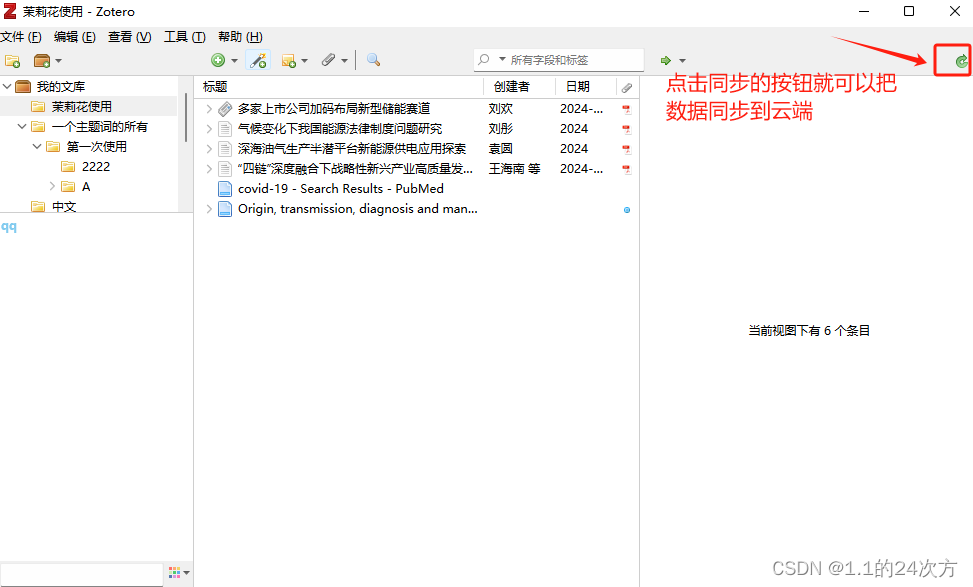Click PDF icon on 气候变化 row
This screenshot has height=587, width=973.
tap(627, 129)
